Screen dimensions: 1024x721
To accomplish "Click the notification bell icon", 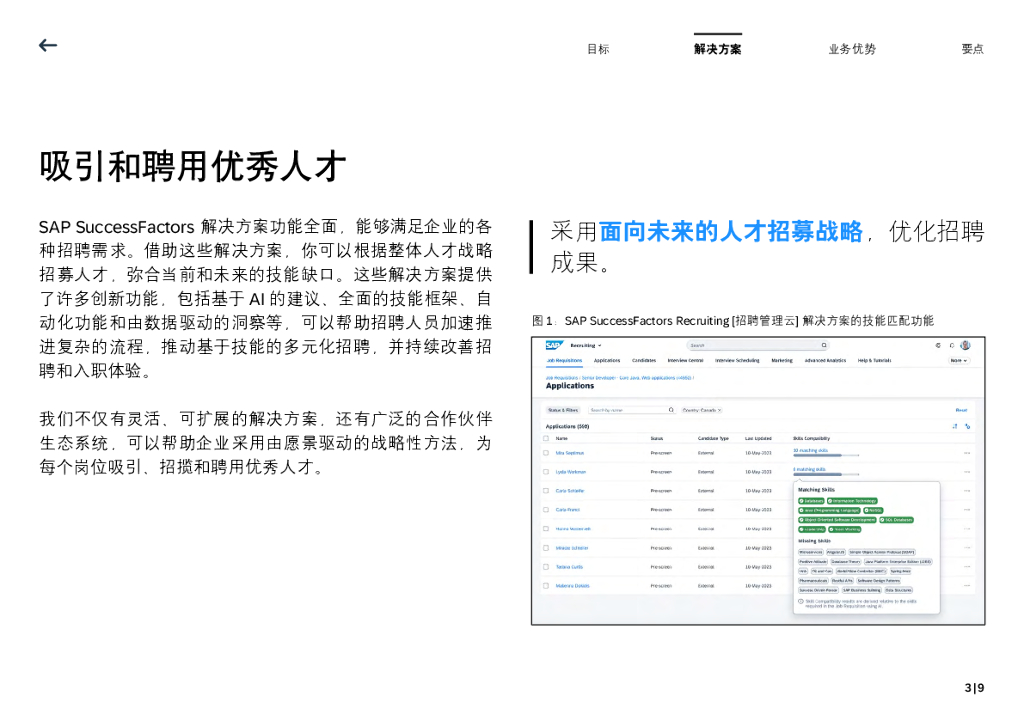I will (x=951, y=345).
